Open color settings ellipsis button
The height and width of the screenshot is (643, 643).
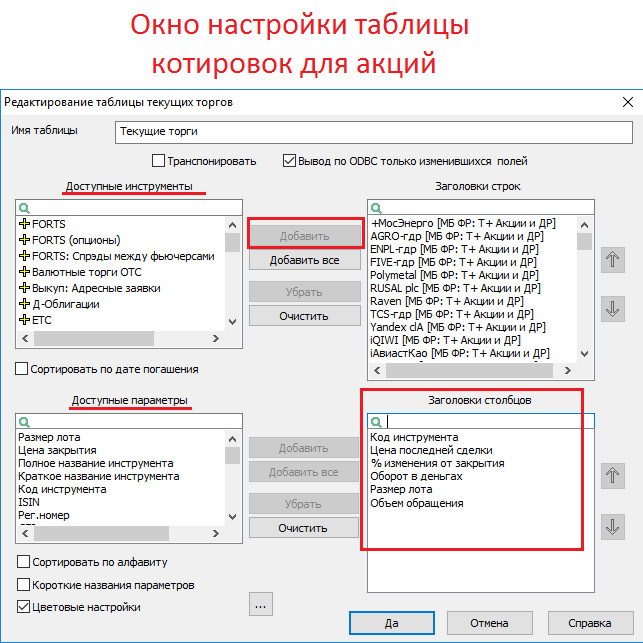tap(260, 604)
